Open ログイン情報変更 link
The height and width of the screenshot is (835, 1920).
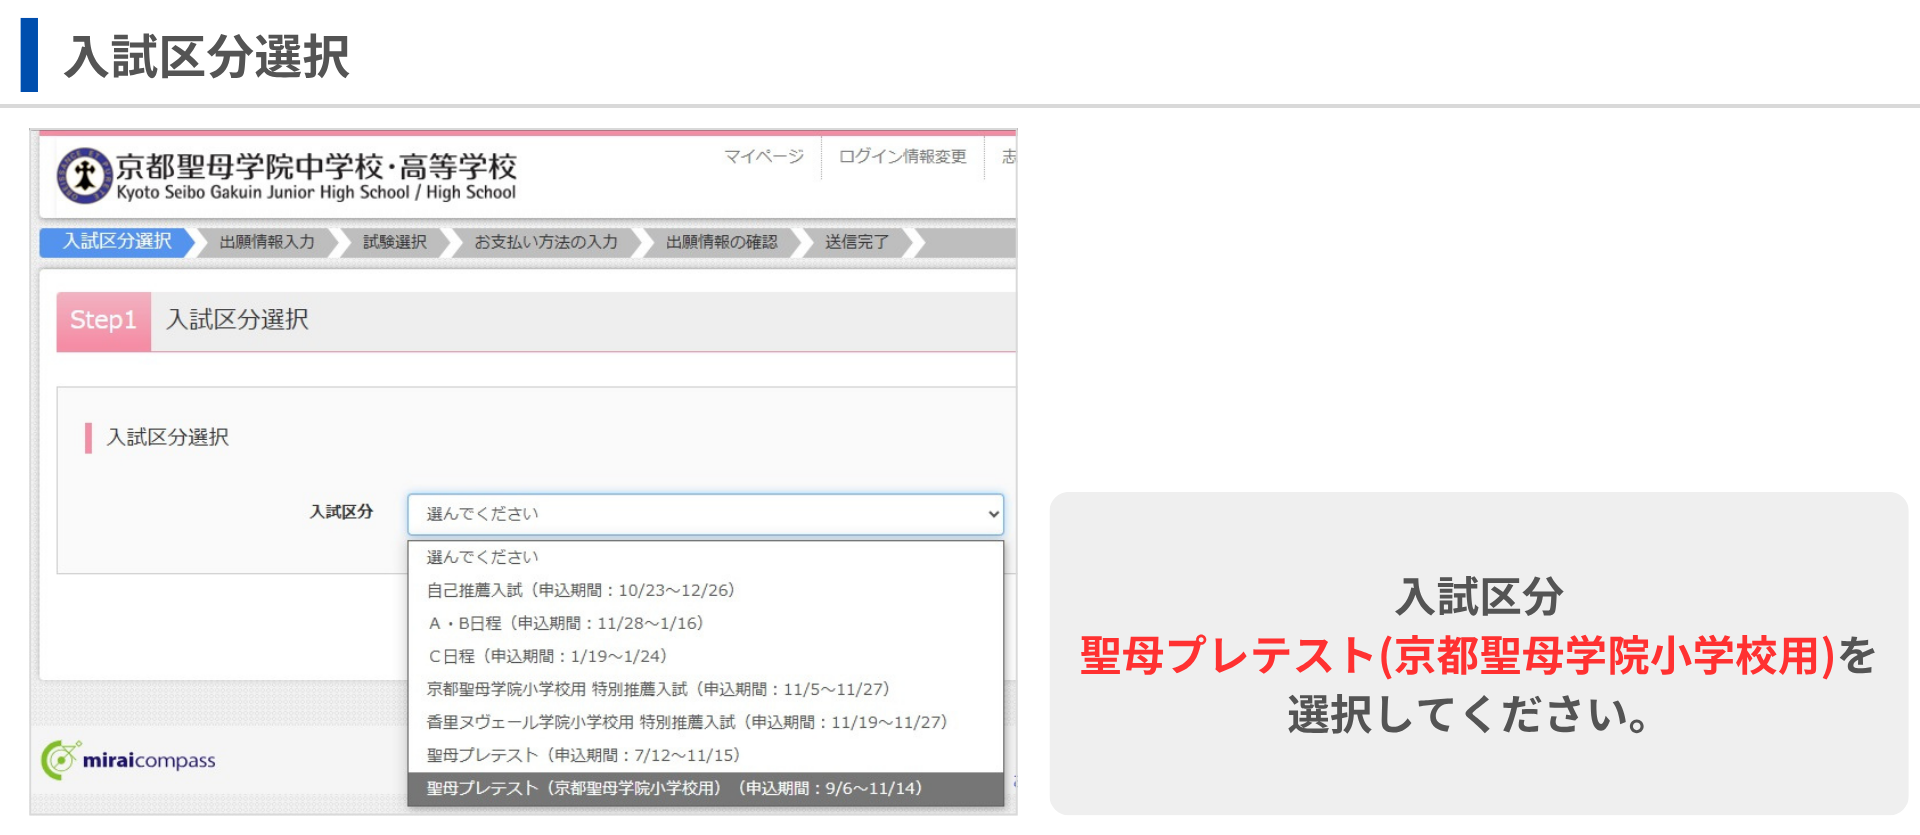point(902,156)
